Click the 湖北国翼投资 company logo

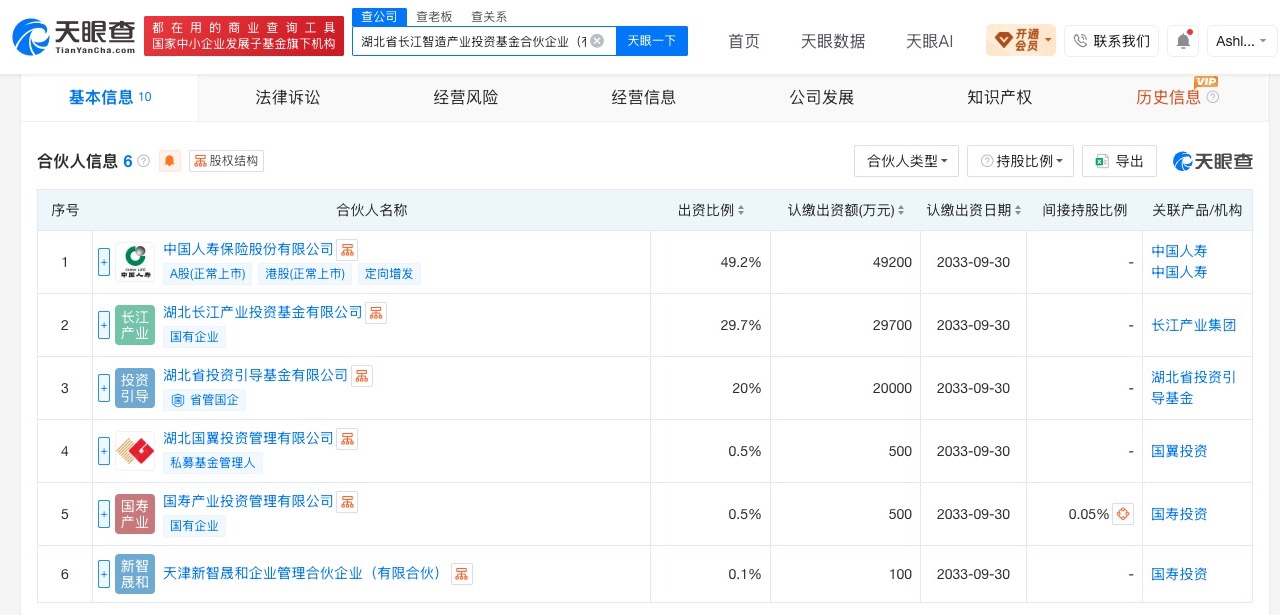coord(135,451)
